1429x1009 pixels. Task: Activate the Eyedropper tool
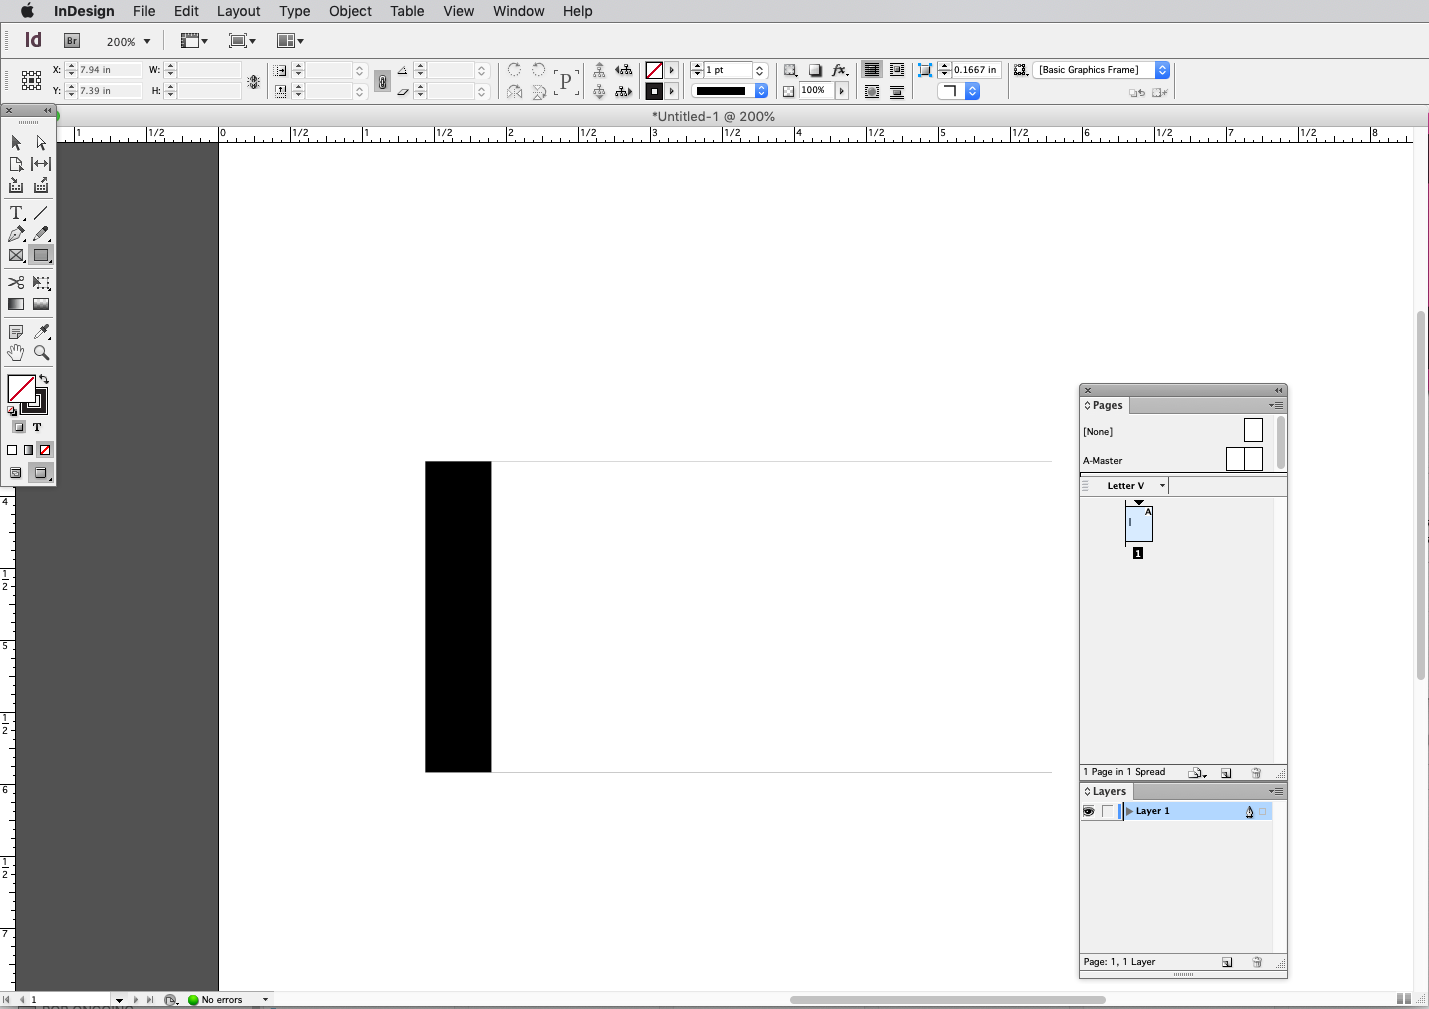coord(41,331)
